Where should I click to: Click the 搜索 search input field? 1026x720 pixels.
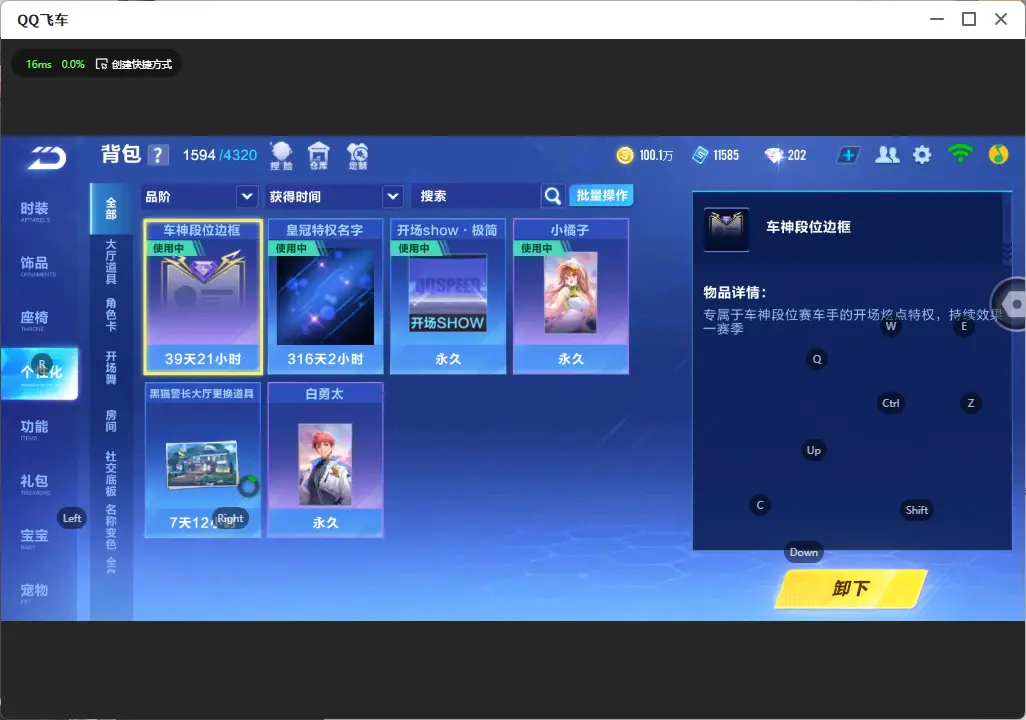coord(476,196)
